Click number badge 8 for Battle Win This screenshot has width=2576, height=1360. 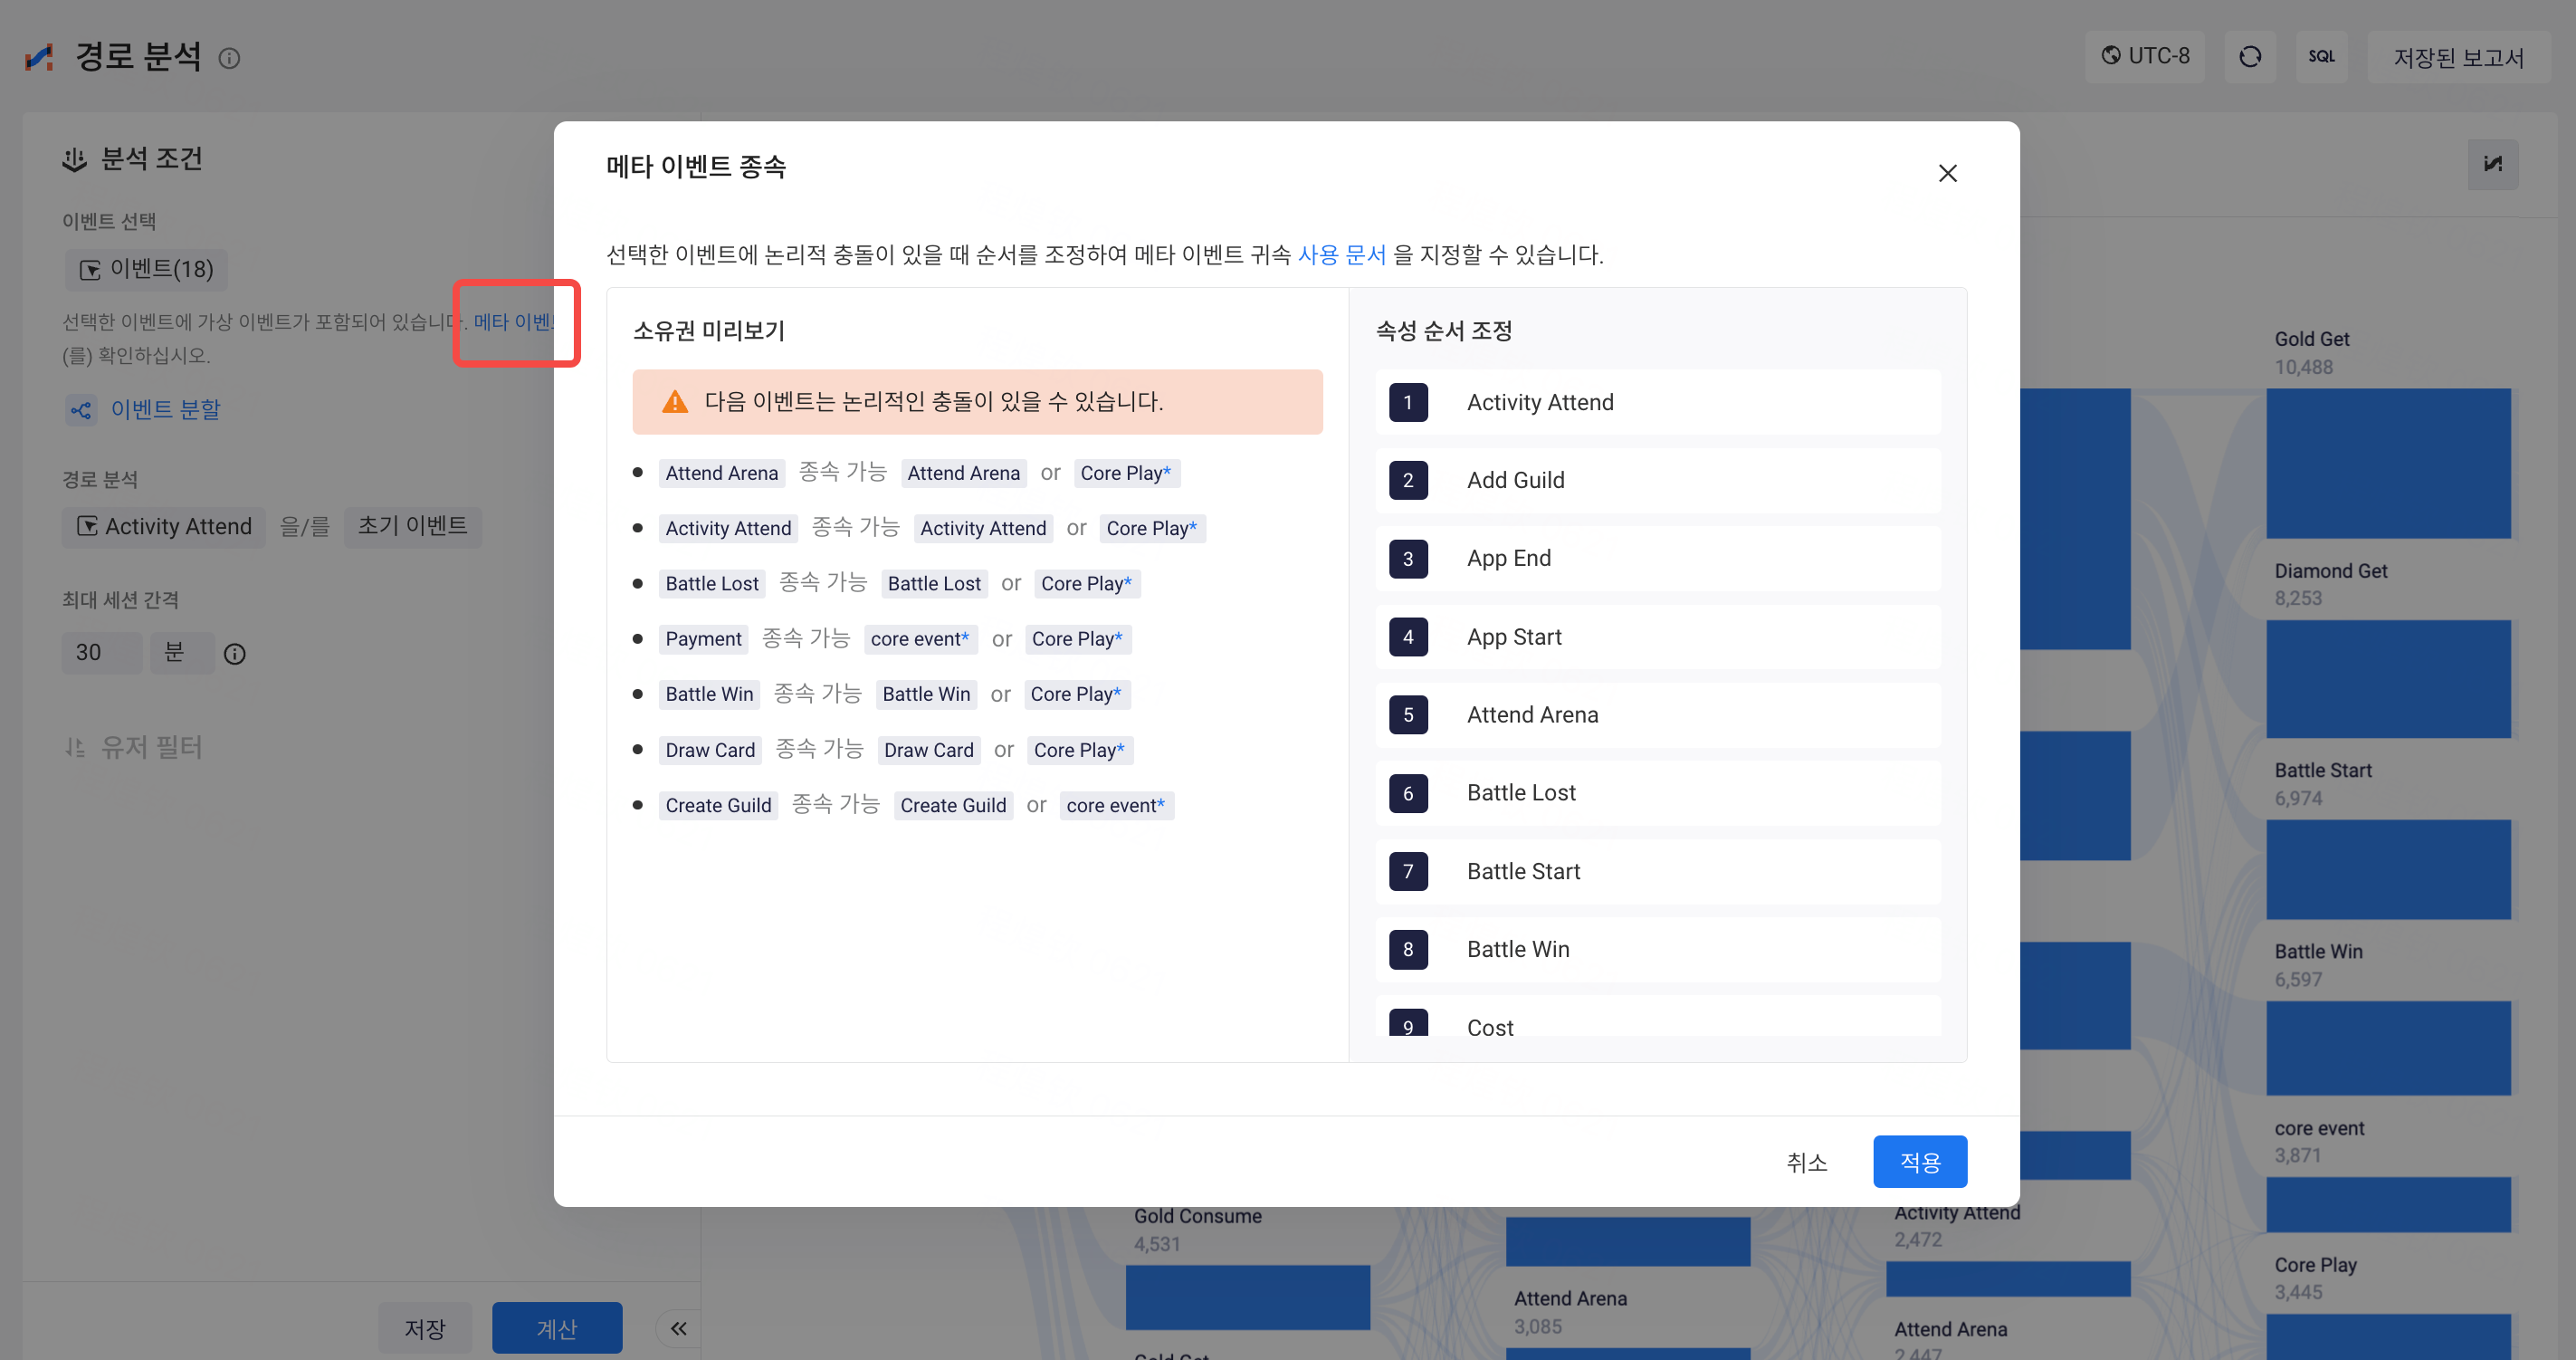point(1407,949)
